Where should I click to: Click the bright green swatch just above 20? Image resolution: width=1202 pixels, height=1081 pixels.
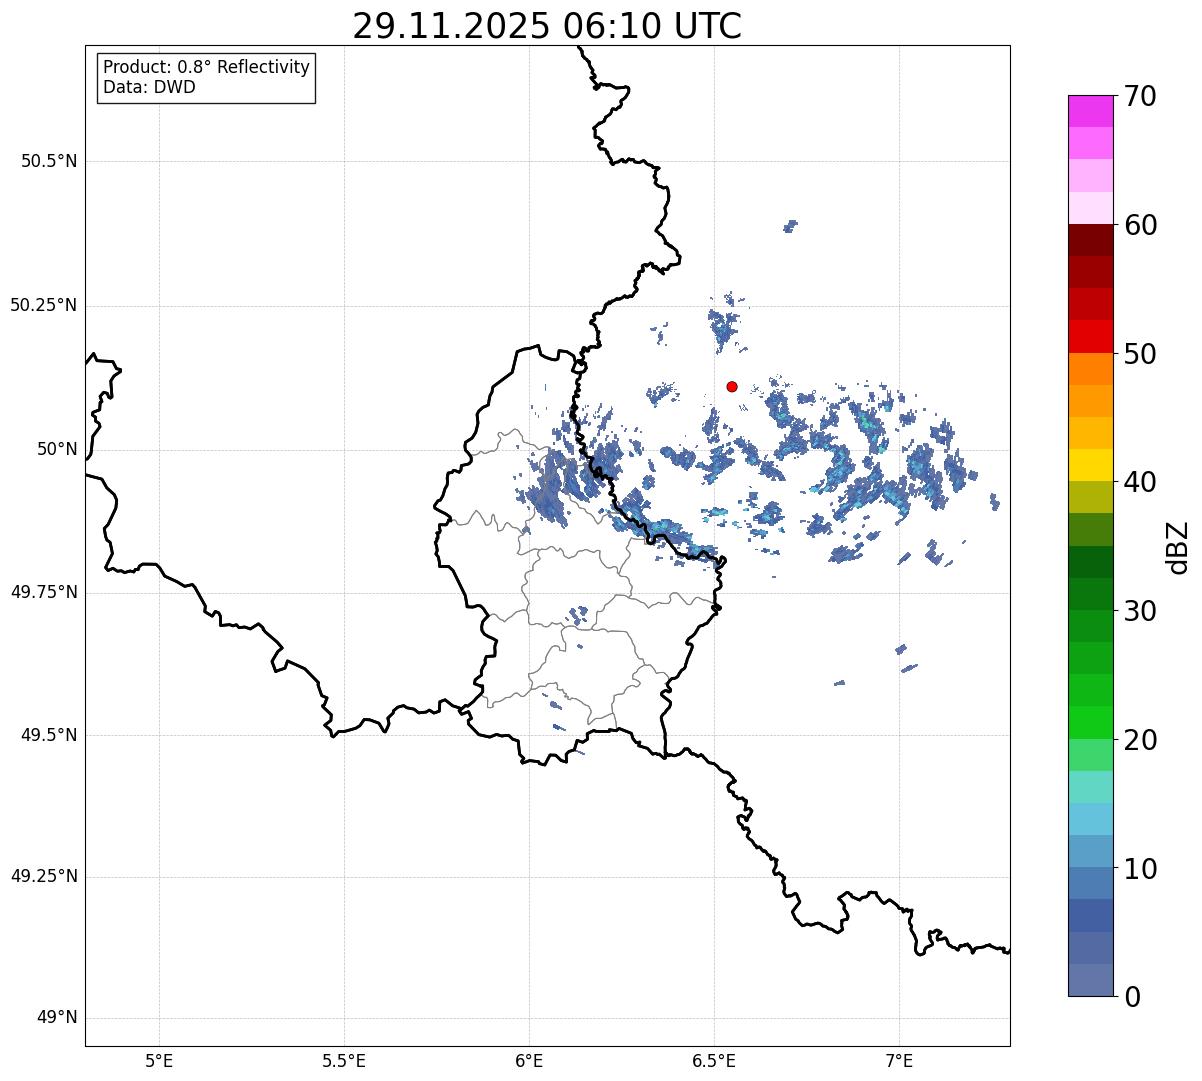pos(1090,723)
